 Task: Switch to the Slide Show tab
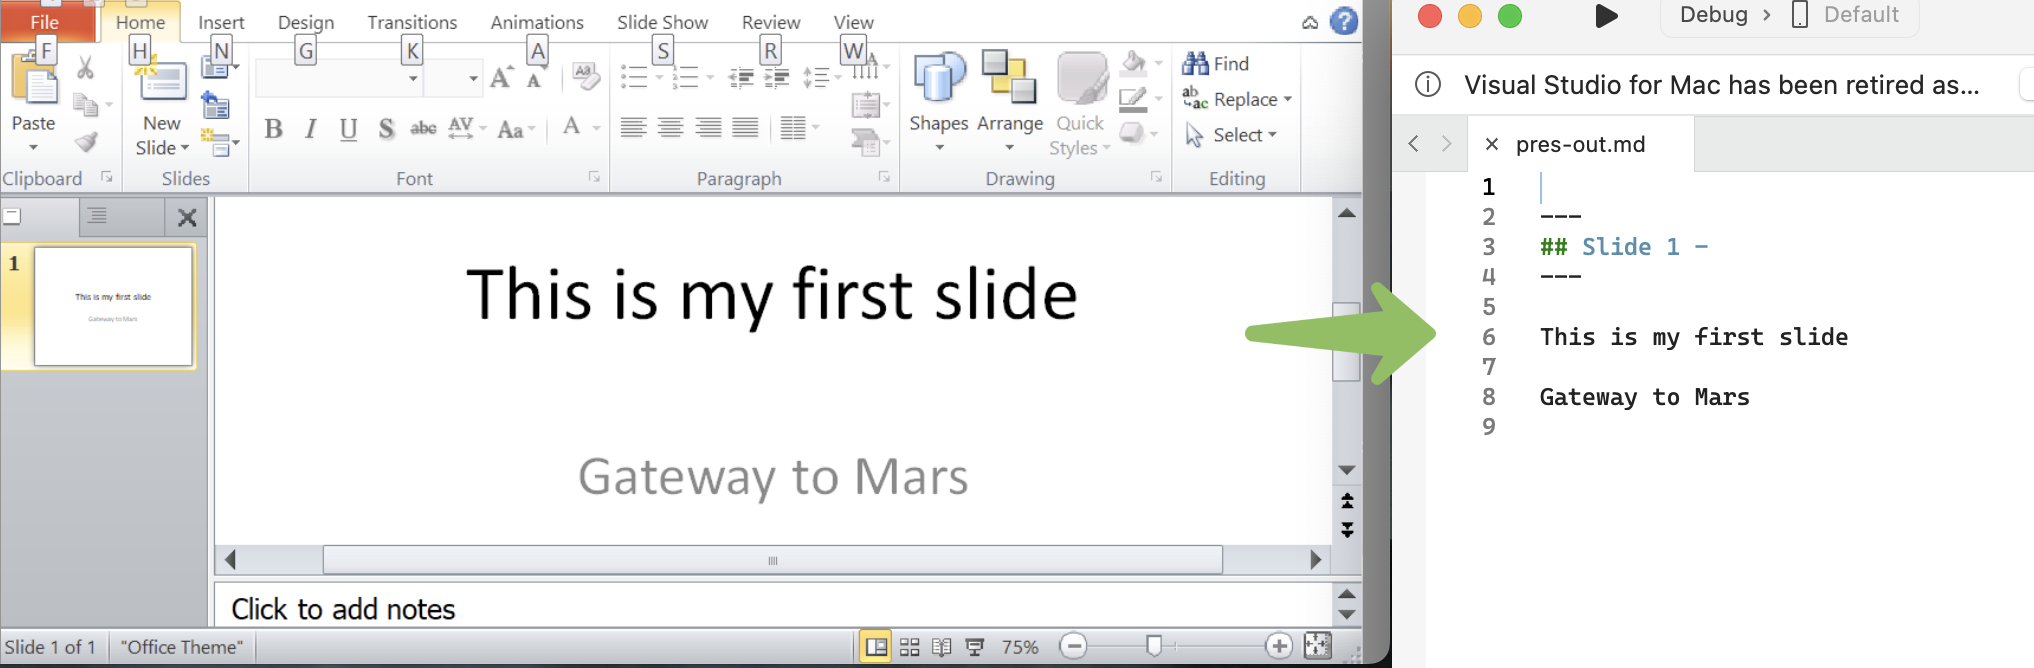[662, 22]
